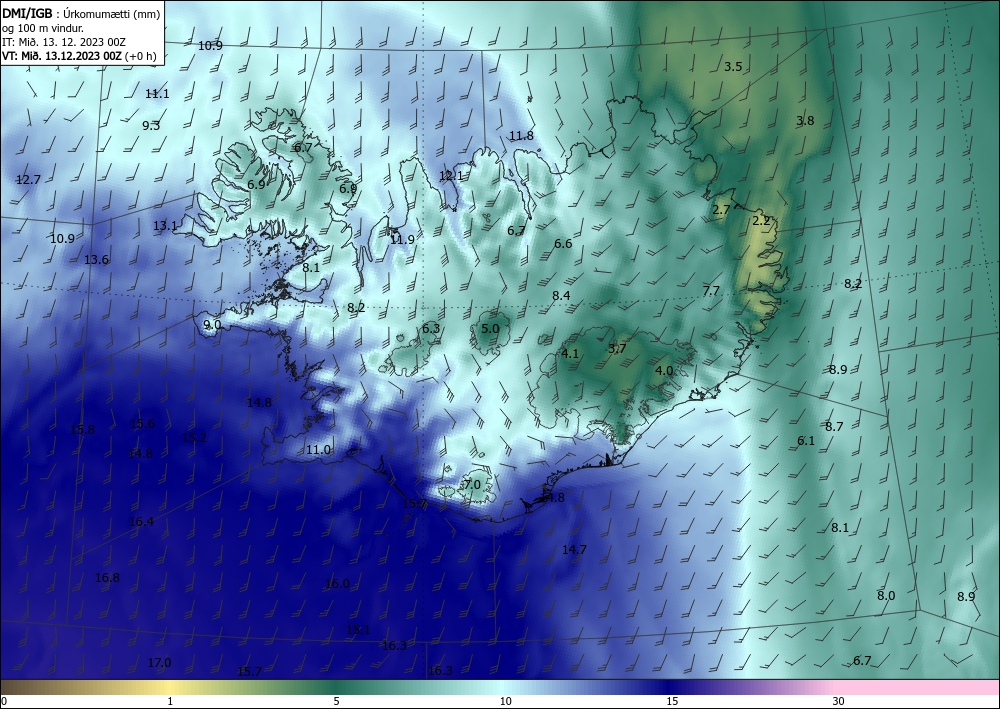Select the 12.7 value near left edge

28,180
